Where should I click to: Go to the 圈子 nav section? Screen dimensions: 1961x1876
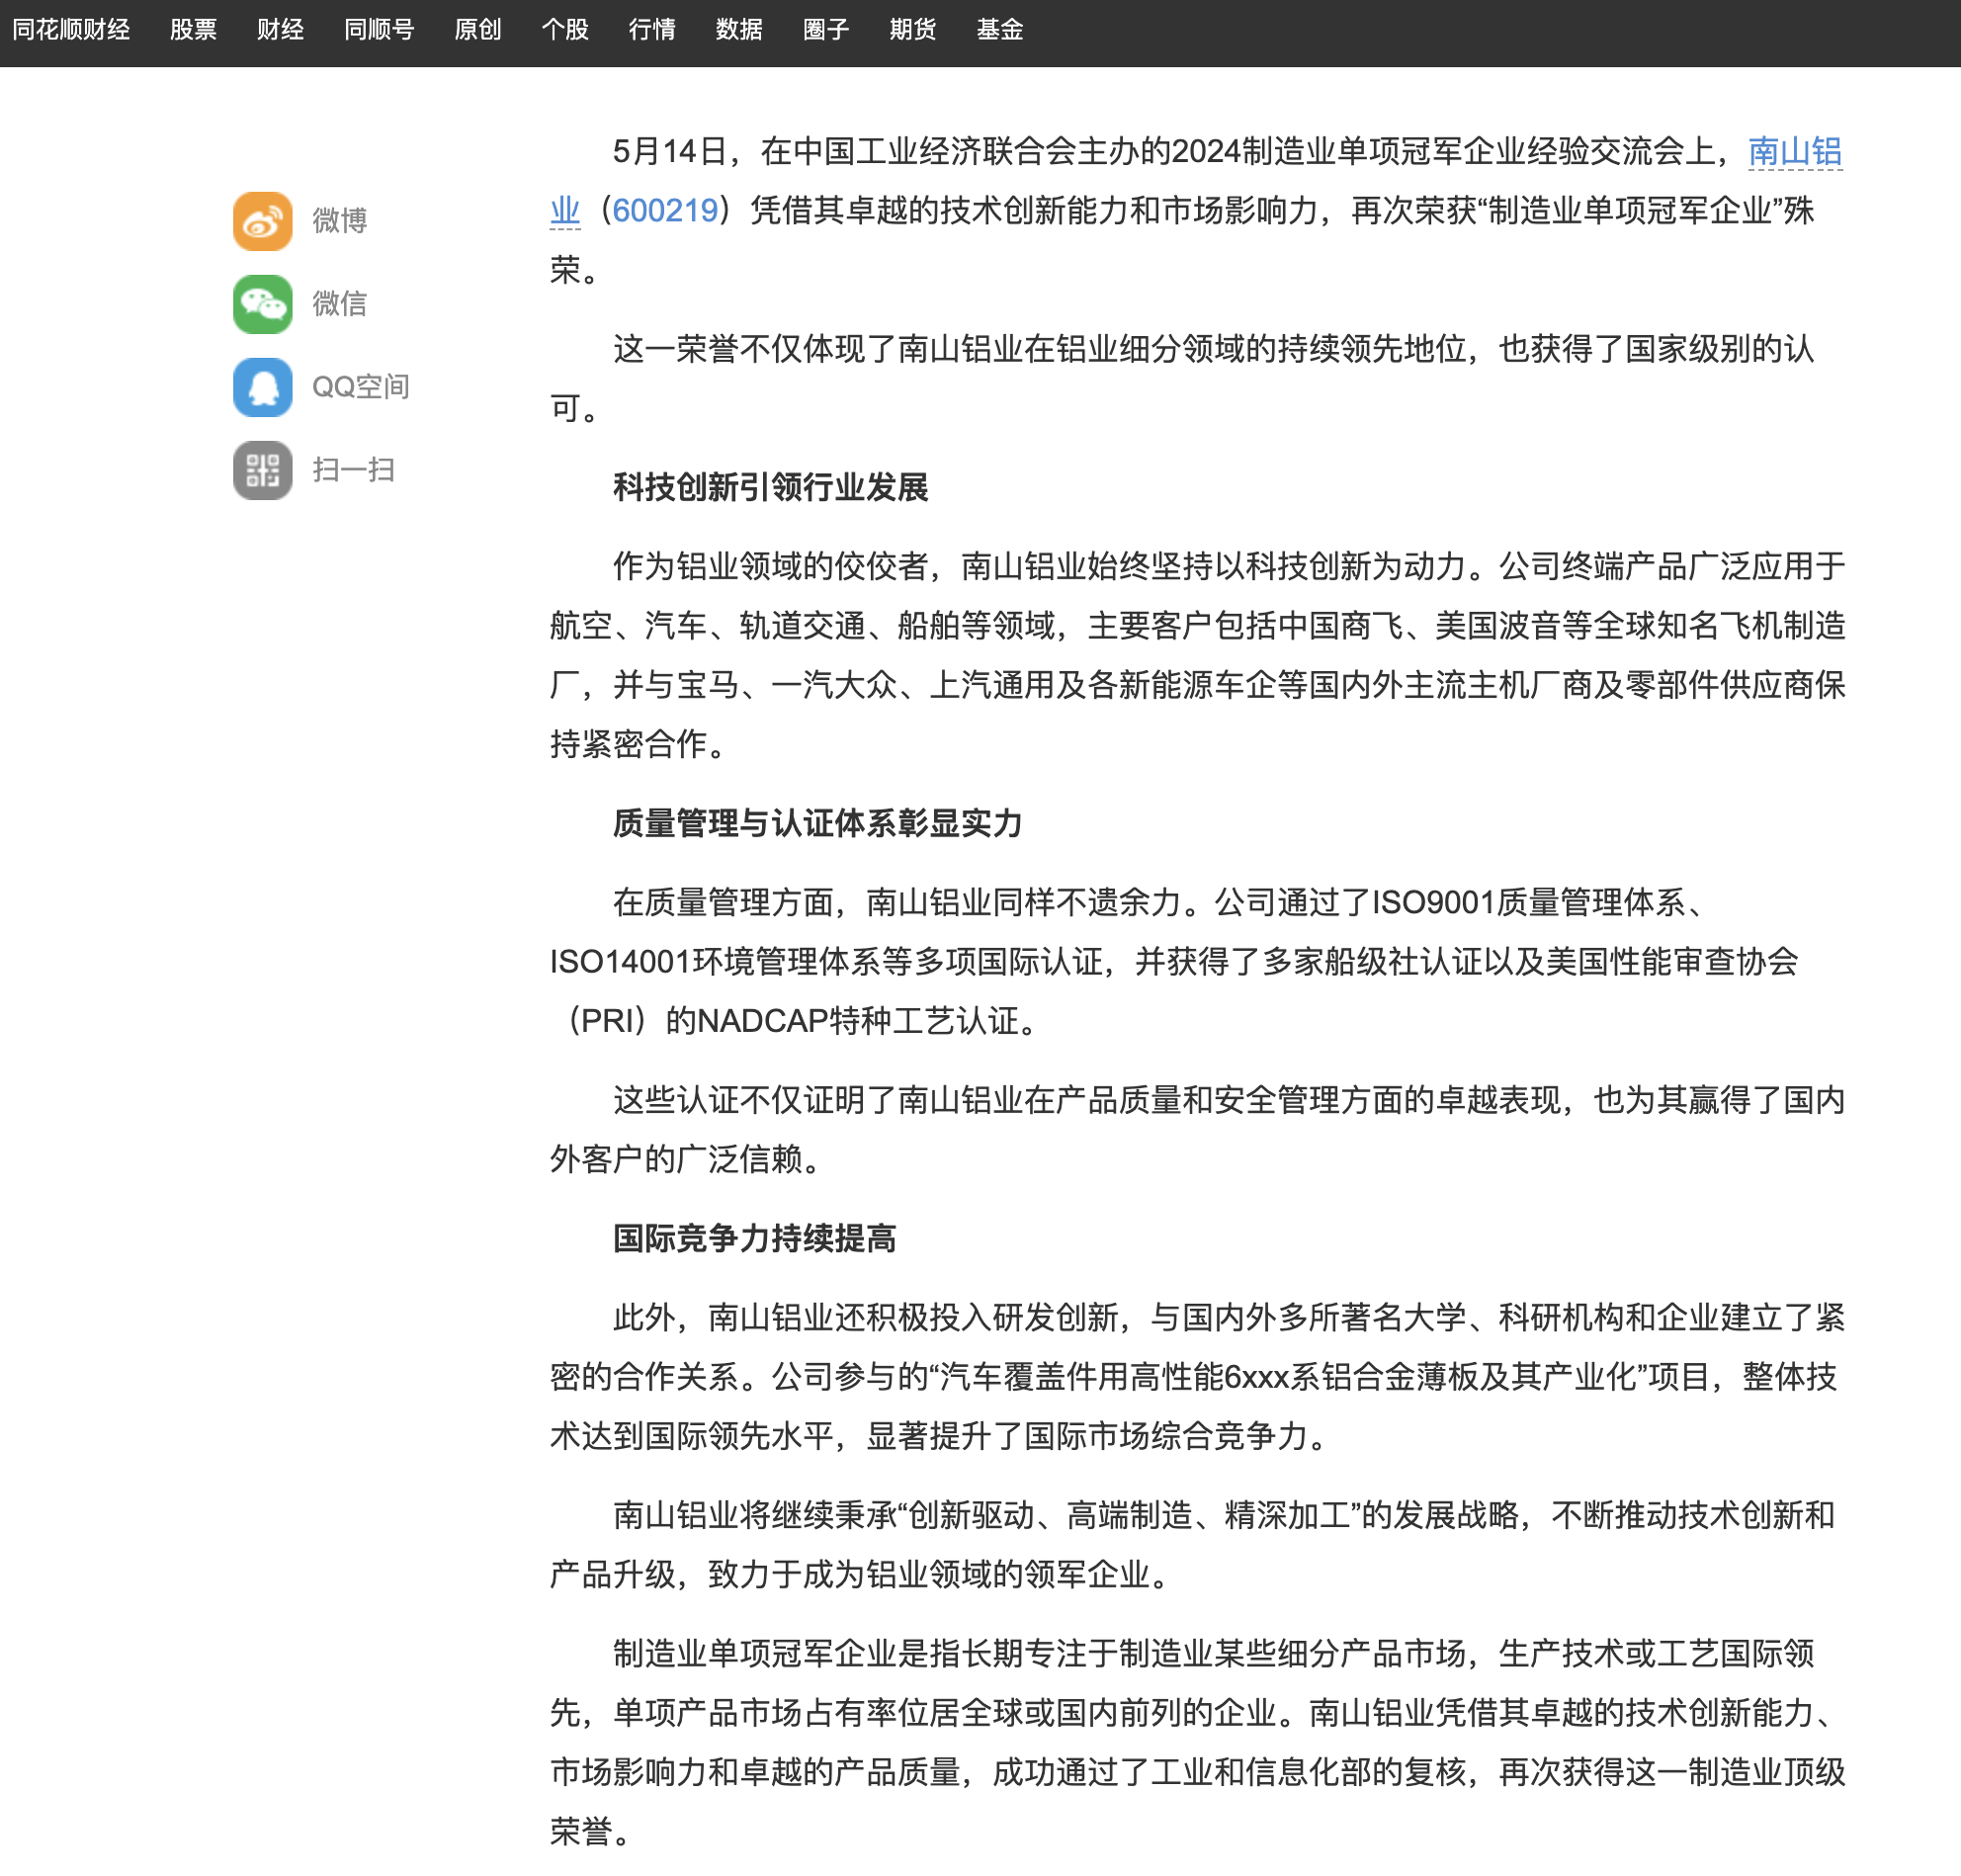826,30
